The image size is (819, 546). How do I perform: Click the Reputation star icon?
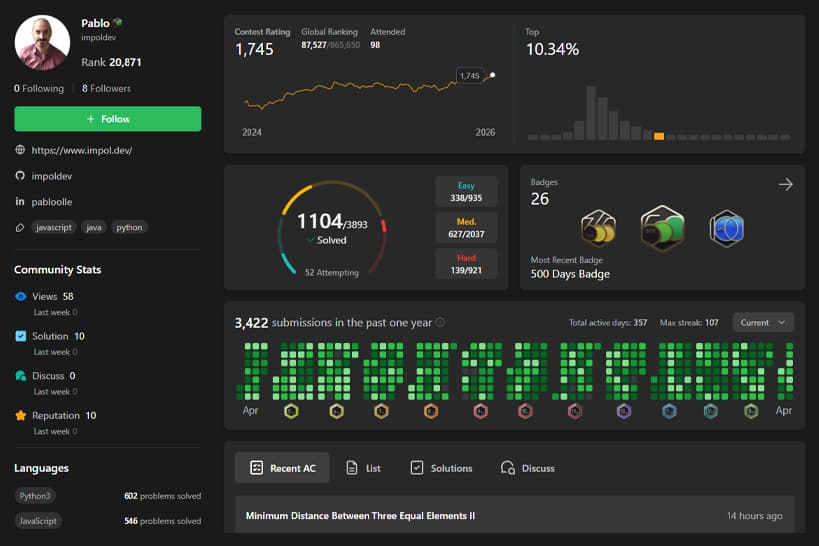click(x=21, y=415)
